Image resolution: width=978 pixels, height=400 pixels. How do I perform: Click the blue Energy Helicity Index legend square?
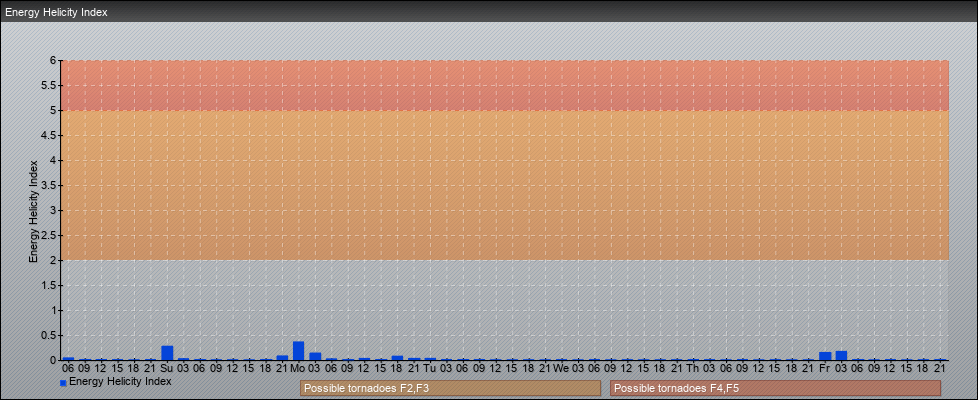tap(63, 383)
